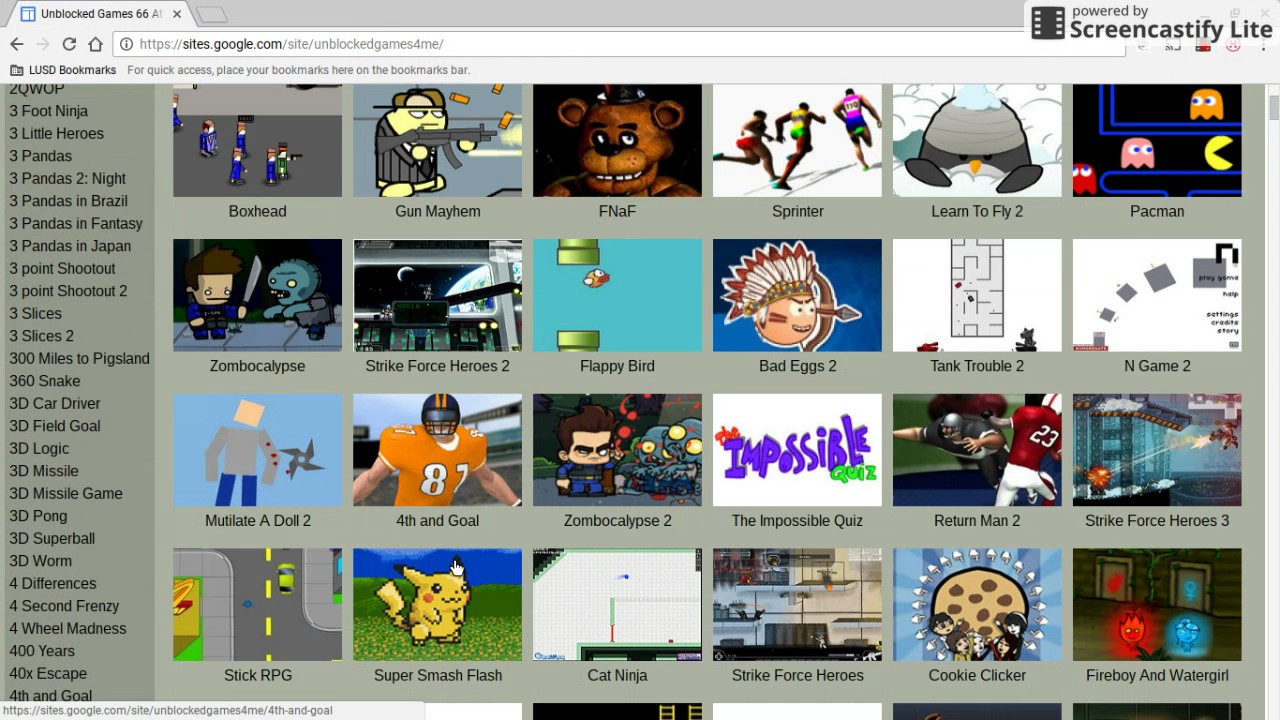Open 3D Missile Game sidebar link
1280x720 pixels.
coord(66,493)
